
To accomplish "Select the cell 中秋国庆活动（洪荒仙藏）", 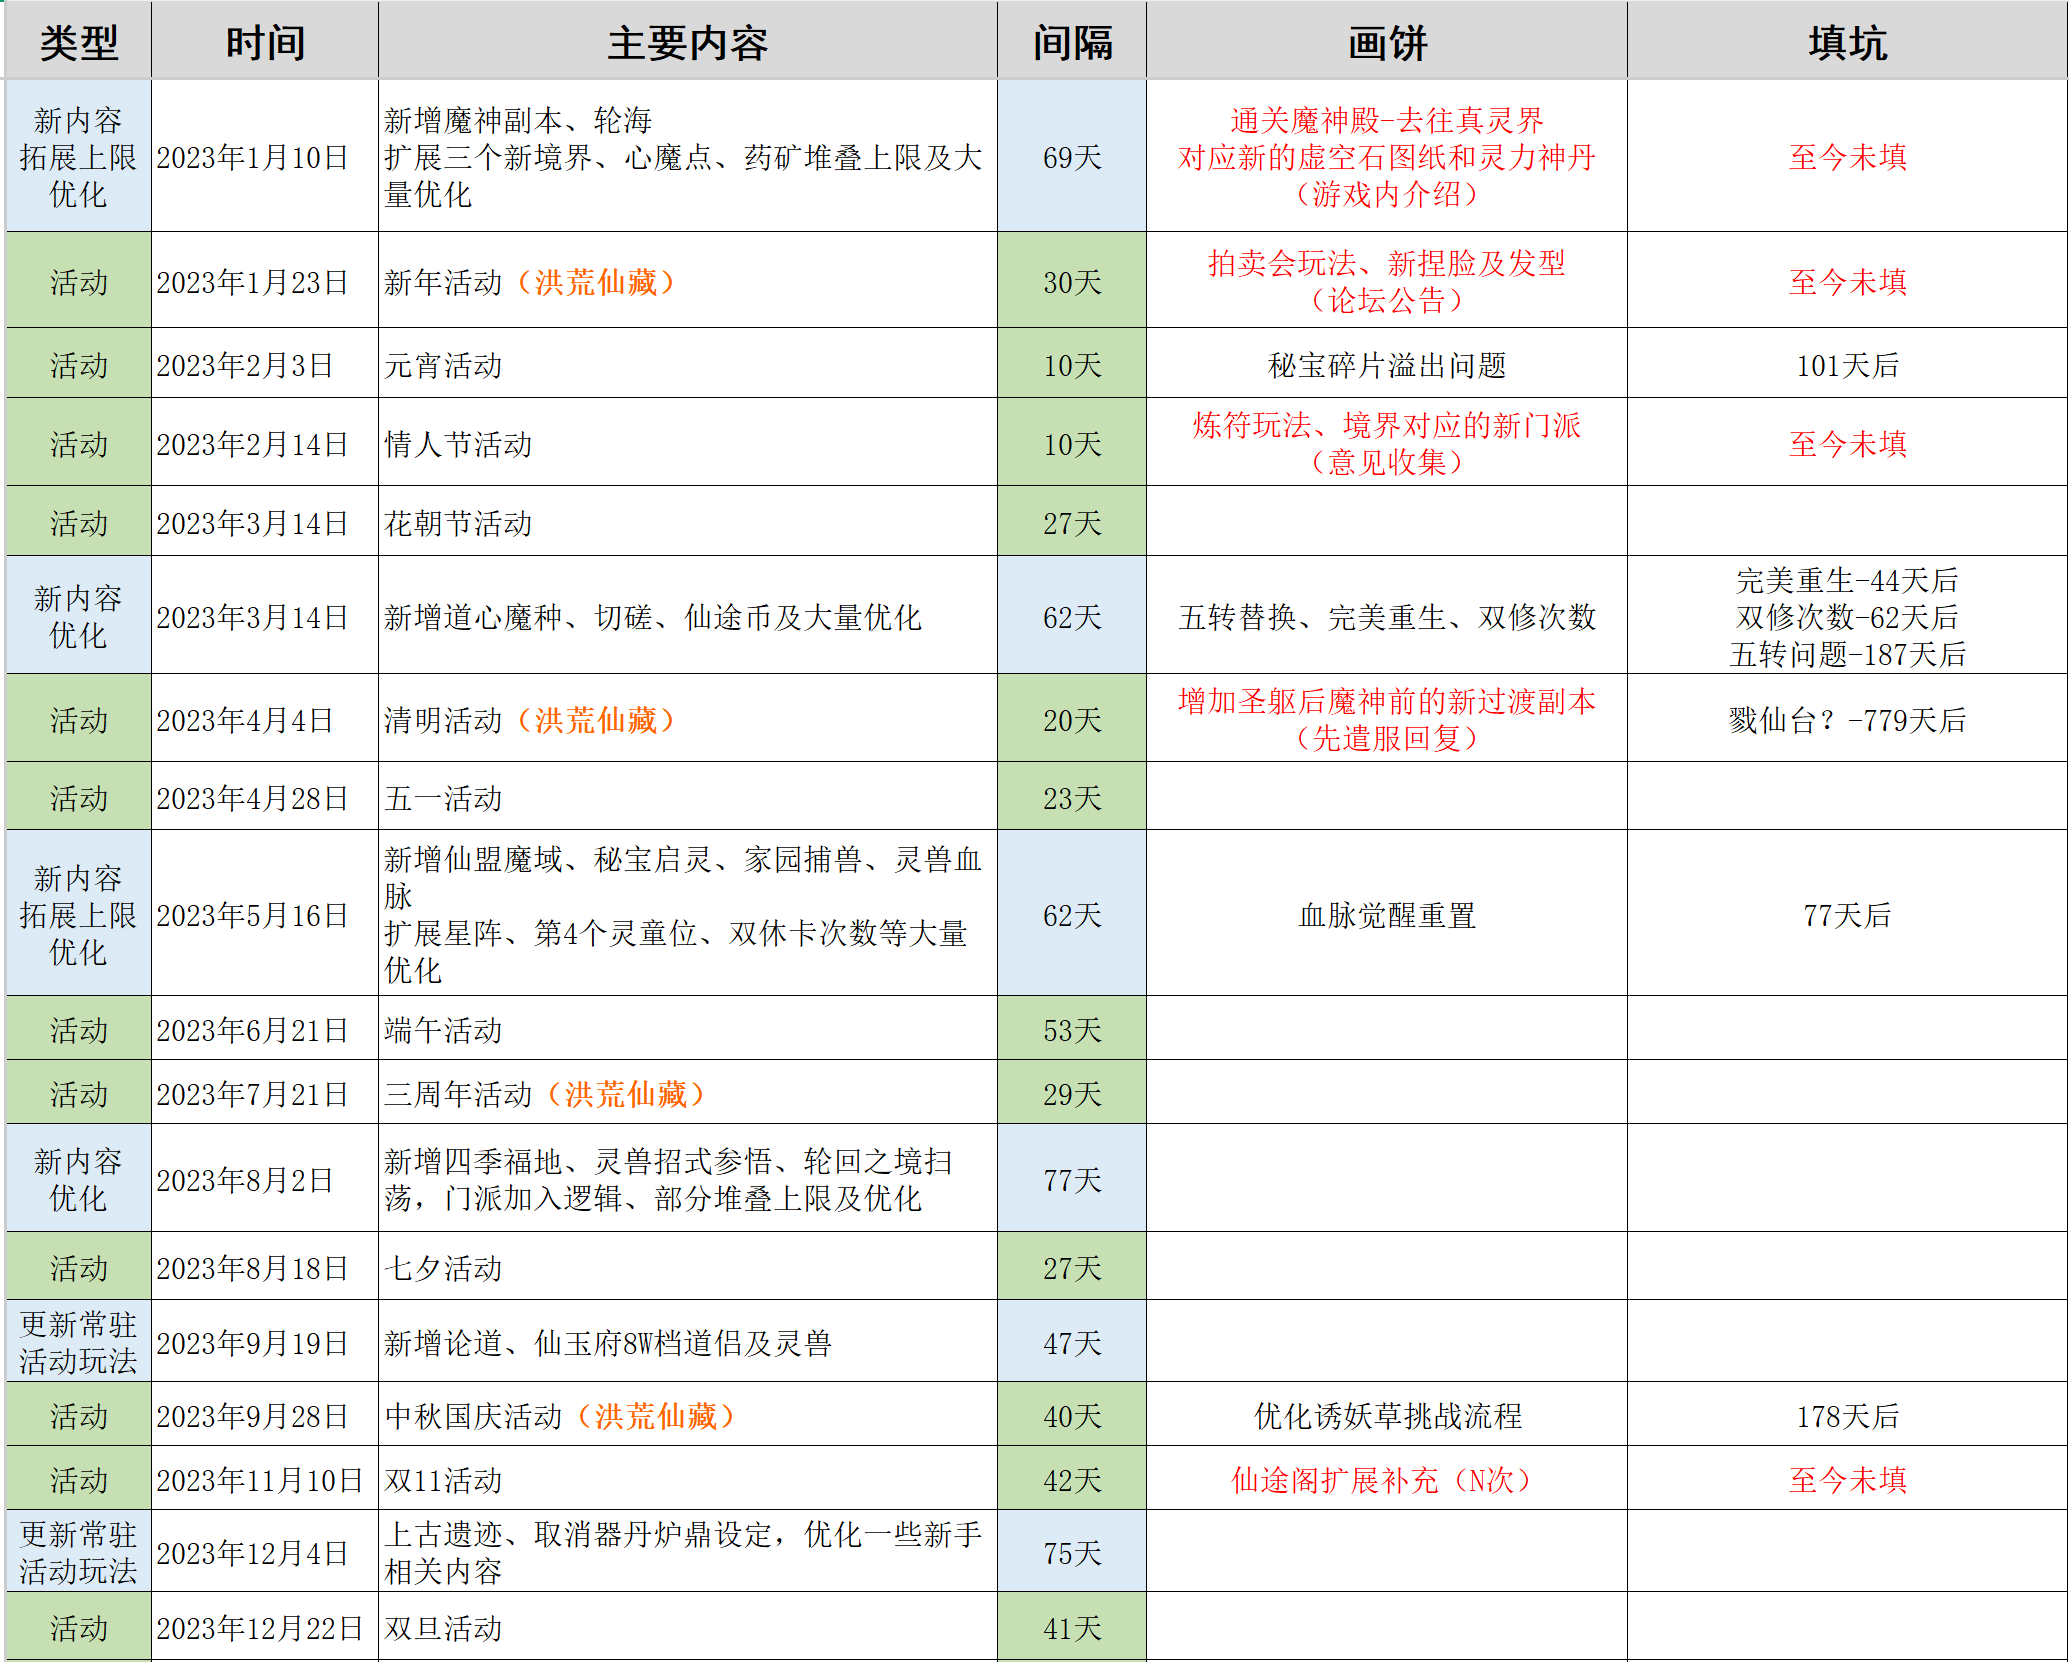I will (688, 1415).
